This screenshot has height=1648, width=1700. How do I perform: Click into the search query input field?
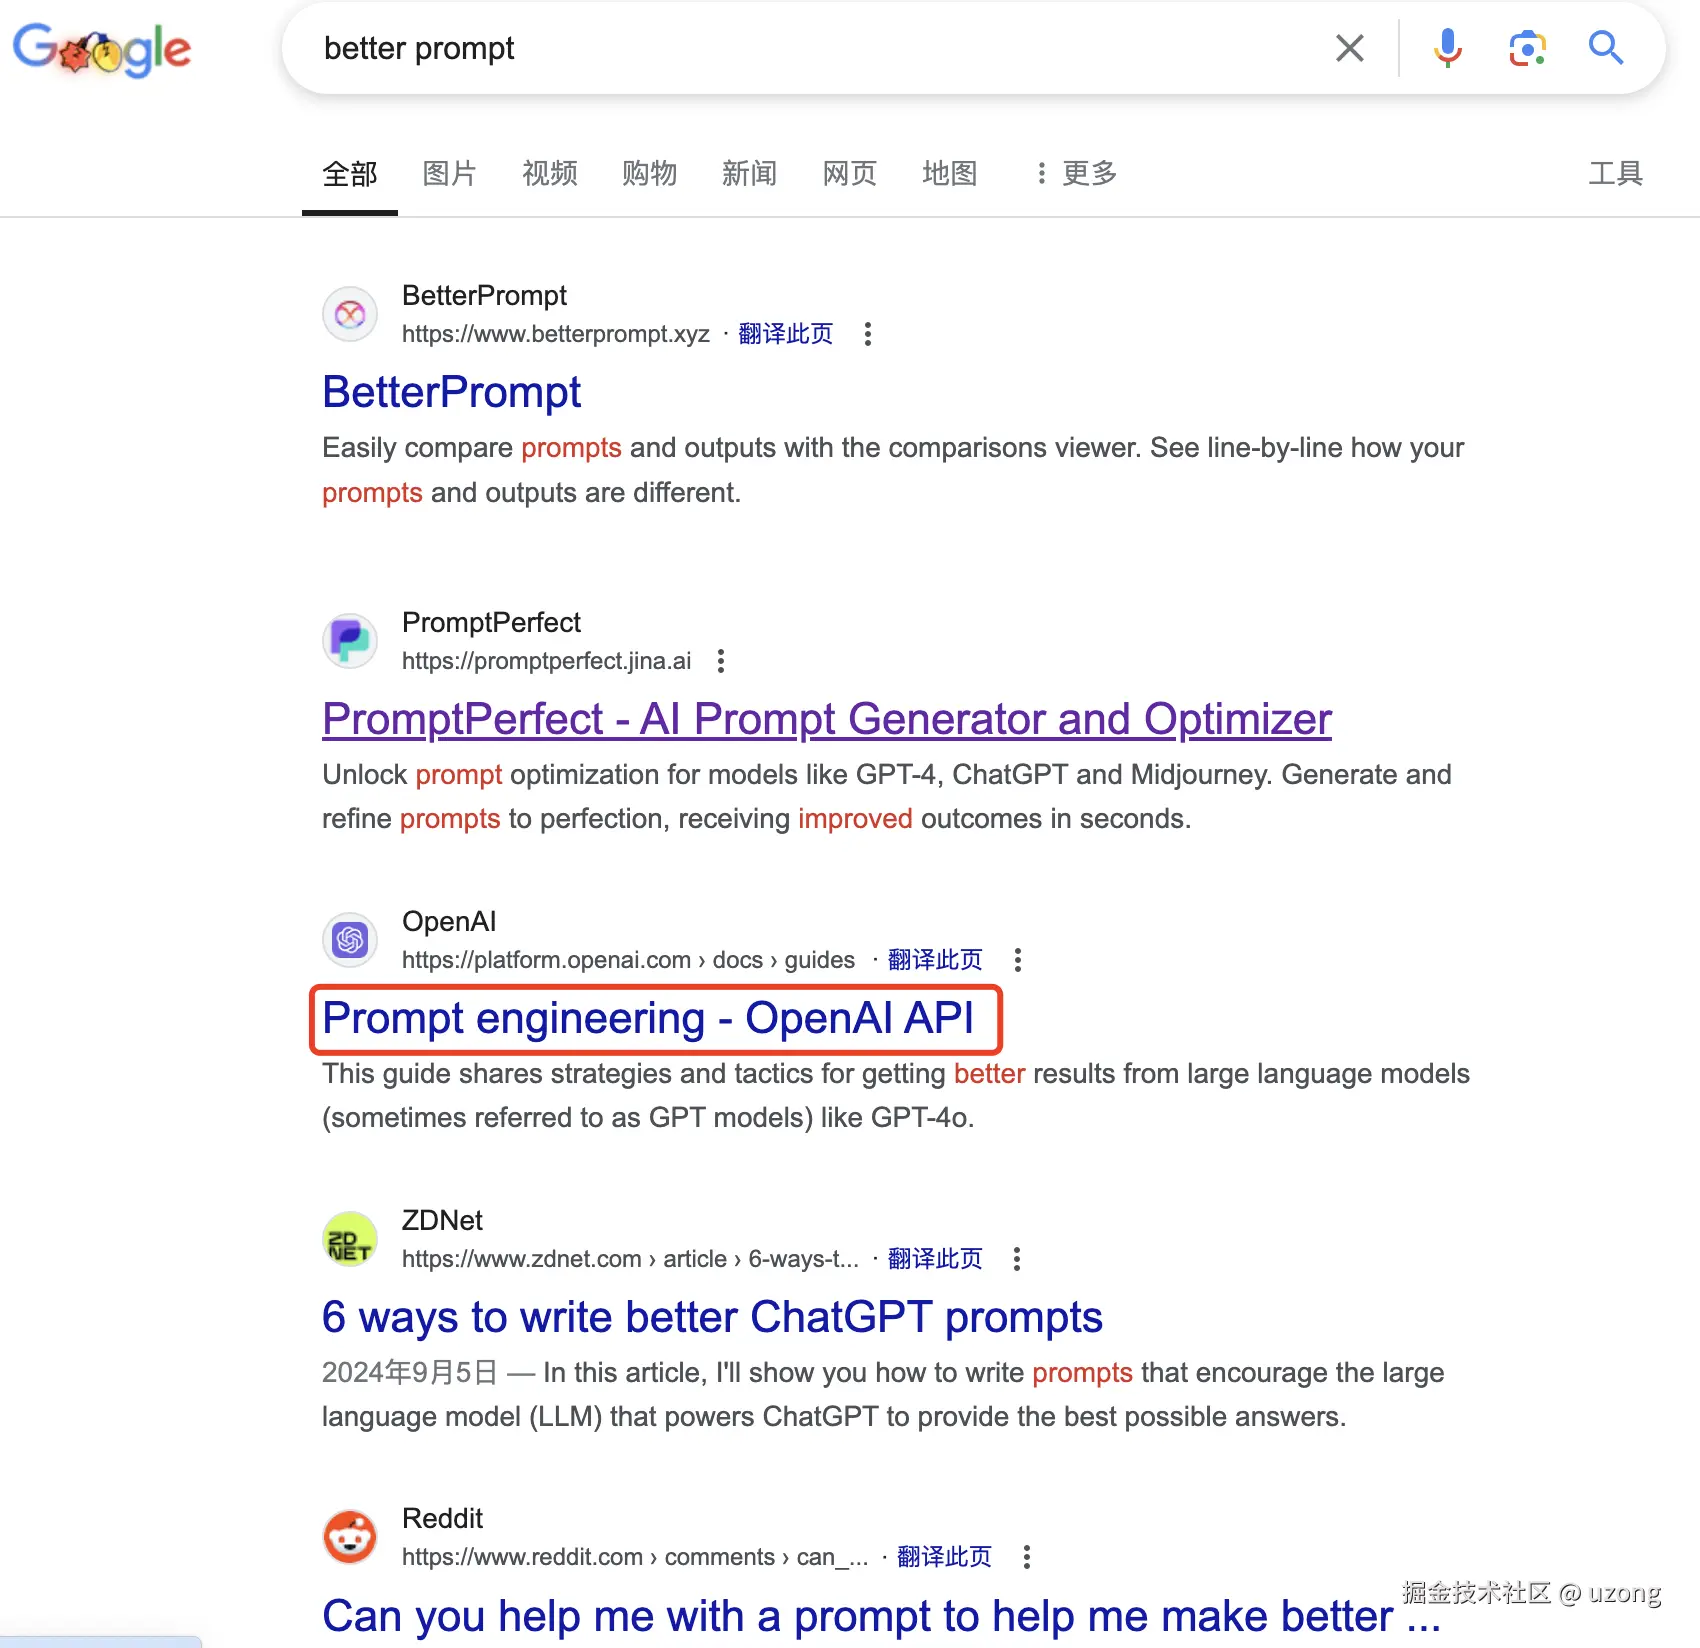(x=800, y=48)
